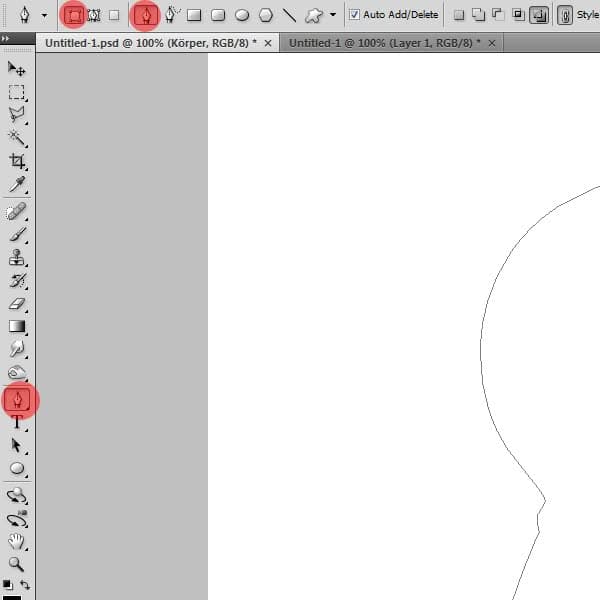Click the foreground color swatch
This screenshot has width=600, height=600.
pos(12,597)
